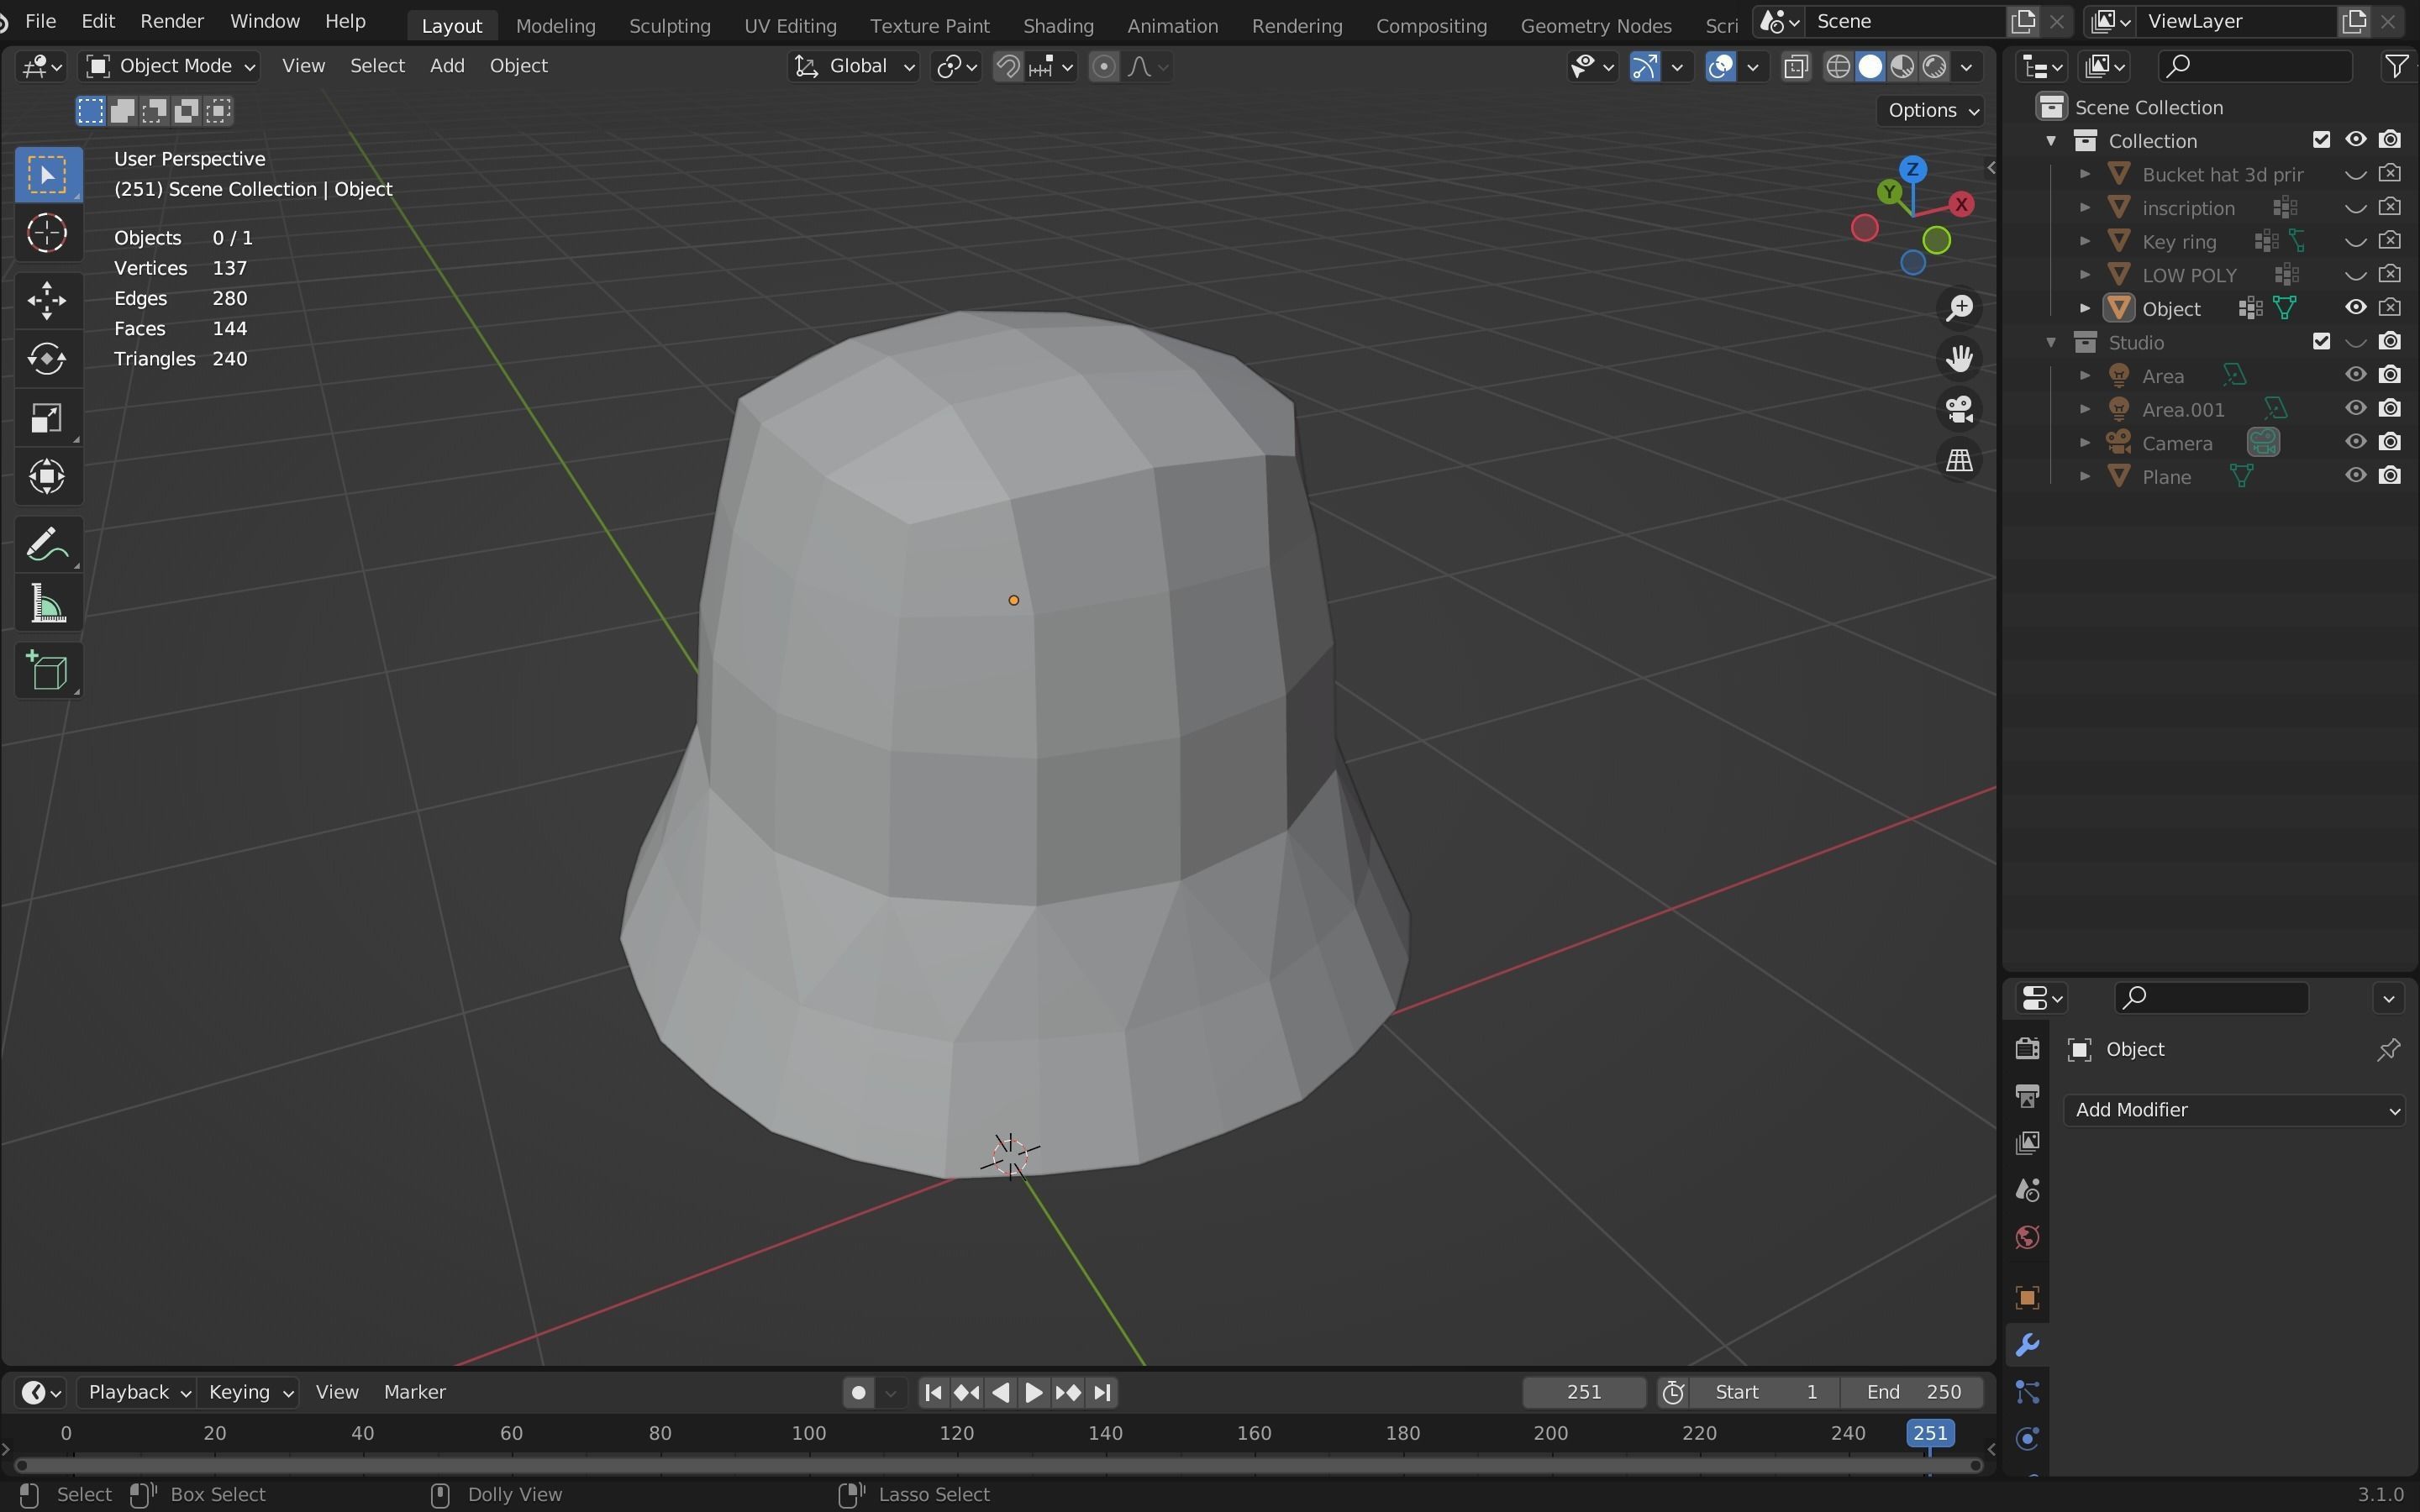Open World properties tab icon
2420x1512 pixels.
coord(2027,1238)
